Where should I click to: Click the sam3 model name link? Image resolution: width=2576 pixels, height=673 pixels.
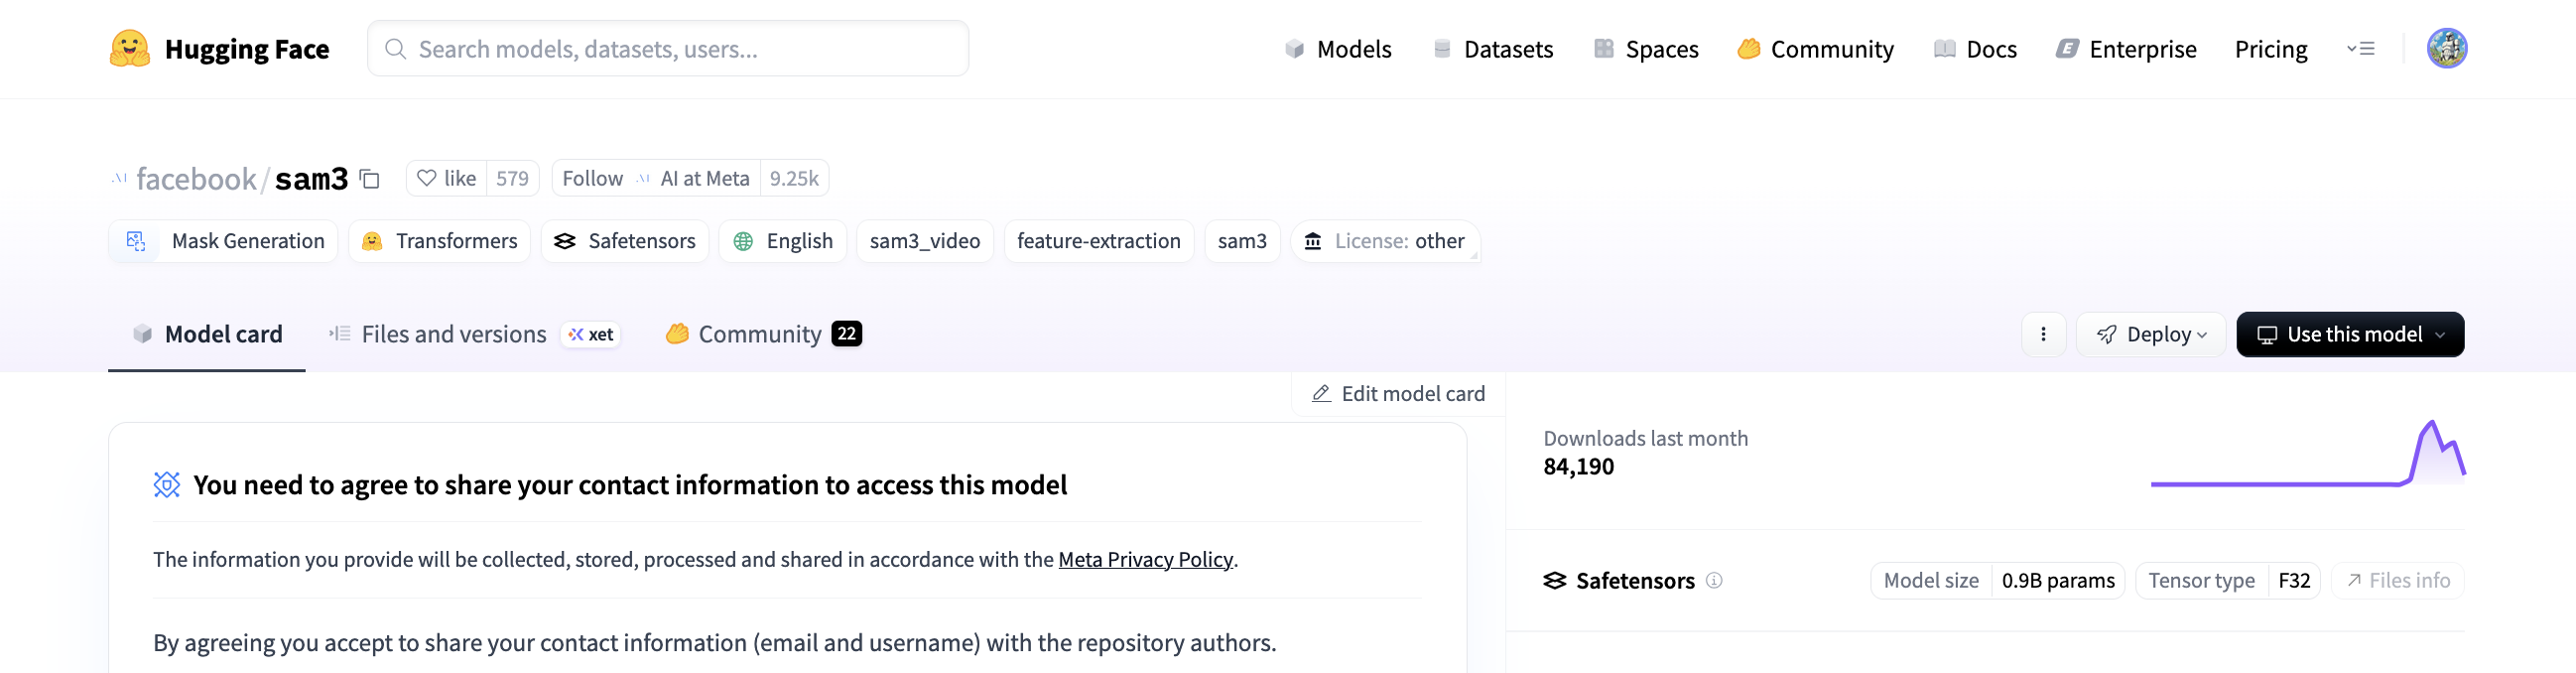[x=311, y=179]
